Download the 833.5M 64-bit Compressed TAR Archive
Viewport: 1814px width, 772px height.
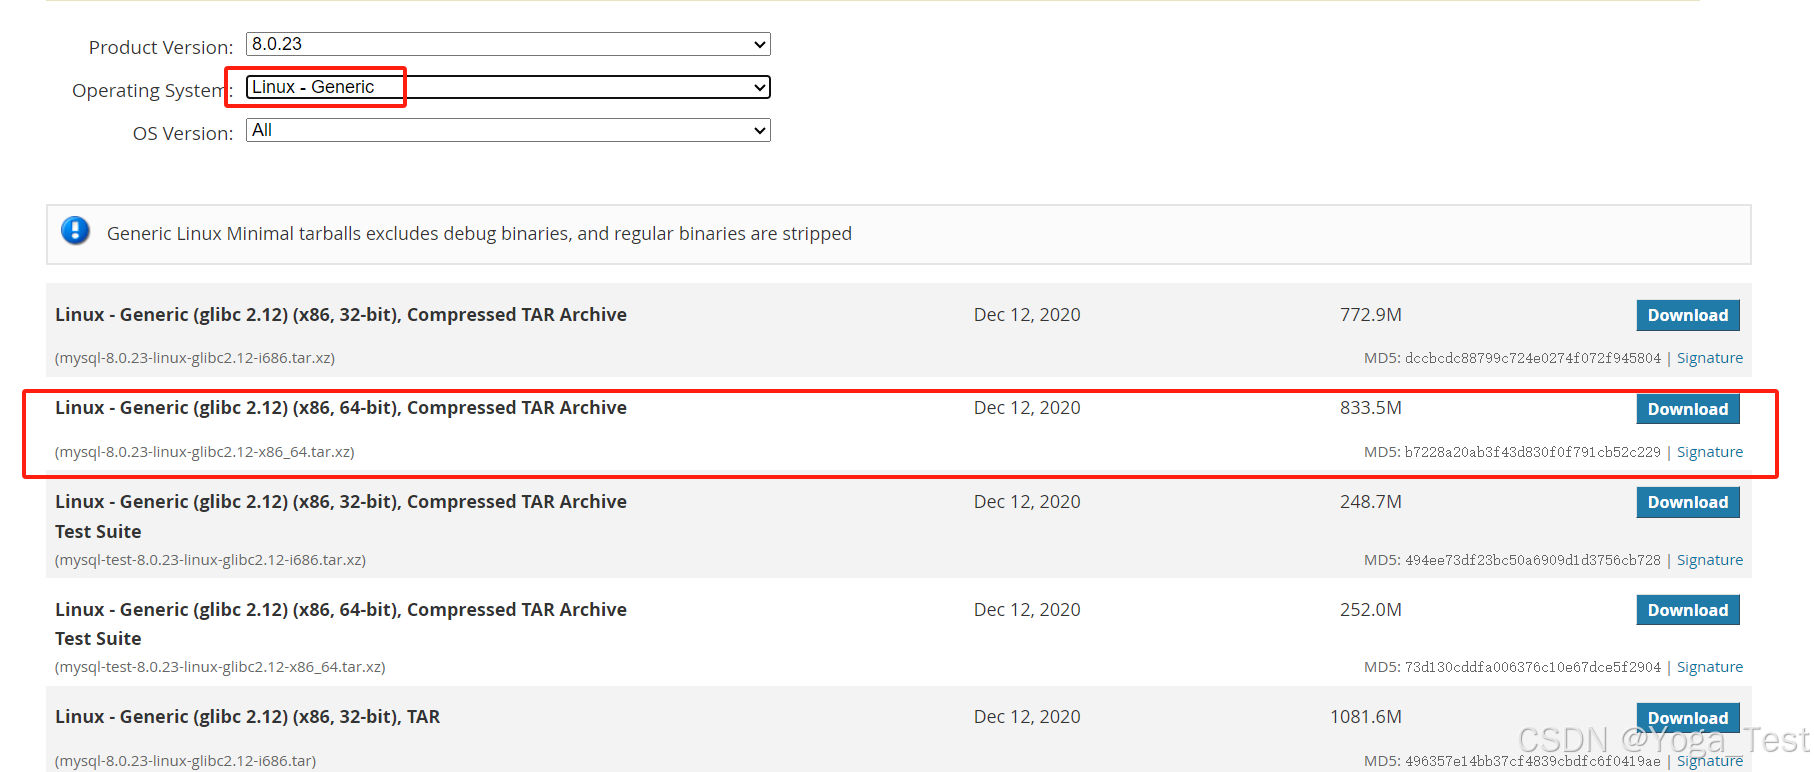(x=1687, y=409)
